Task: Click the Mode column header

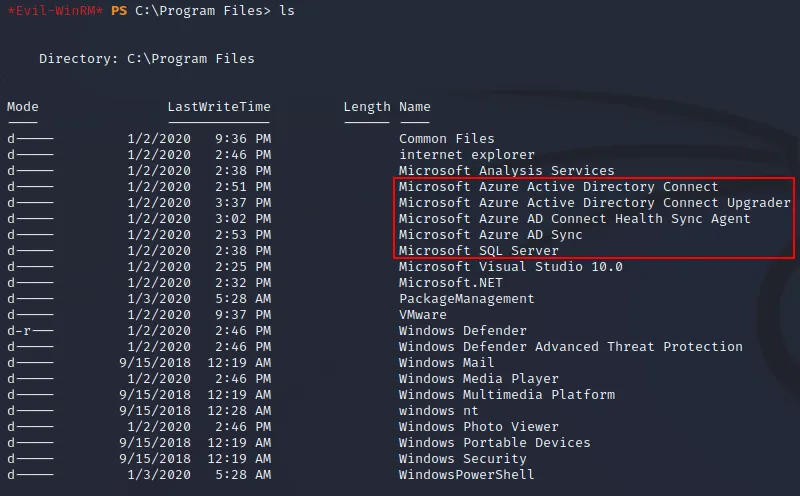Action: point(22,107)
